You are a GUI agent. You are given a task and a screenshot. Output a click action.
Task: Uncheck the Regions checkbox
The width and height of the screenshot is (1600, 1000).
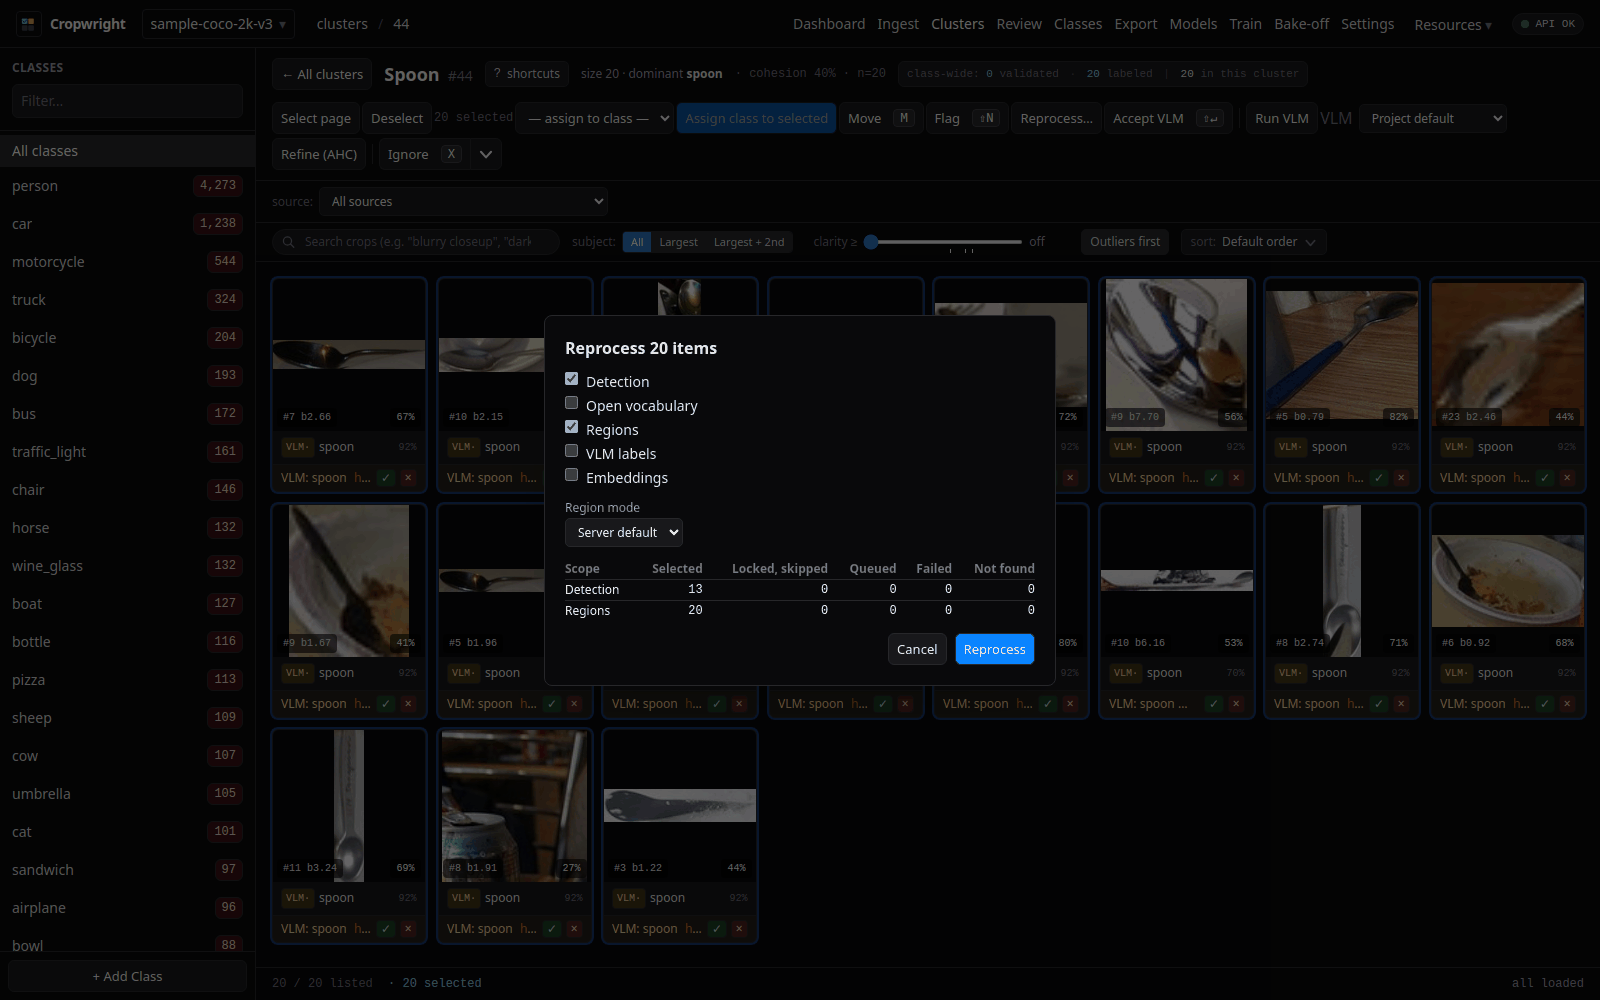click(x=572, y=427)
